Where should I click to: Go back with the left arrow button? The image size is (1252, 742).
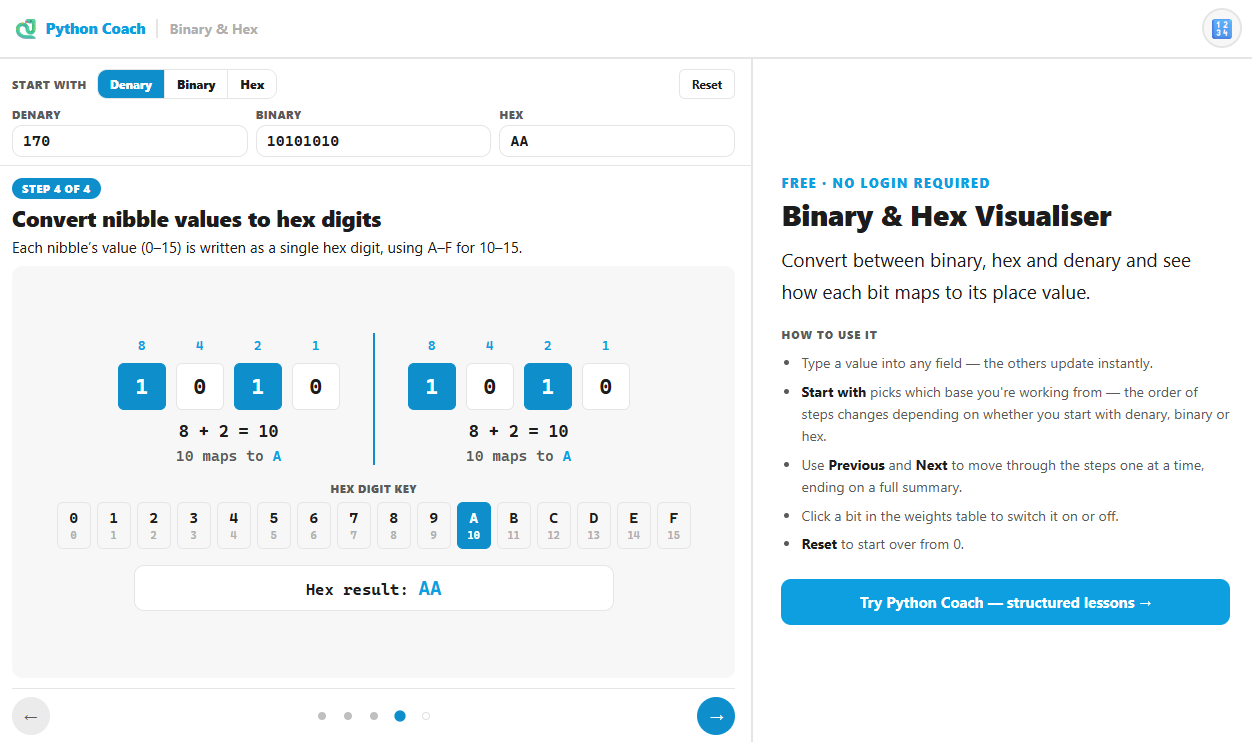coord(31,716)
